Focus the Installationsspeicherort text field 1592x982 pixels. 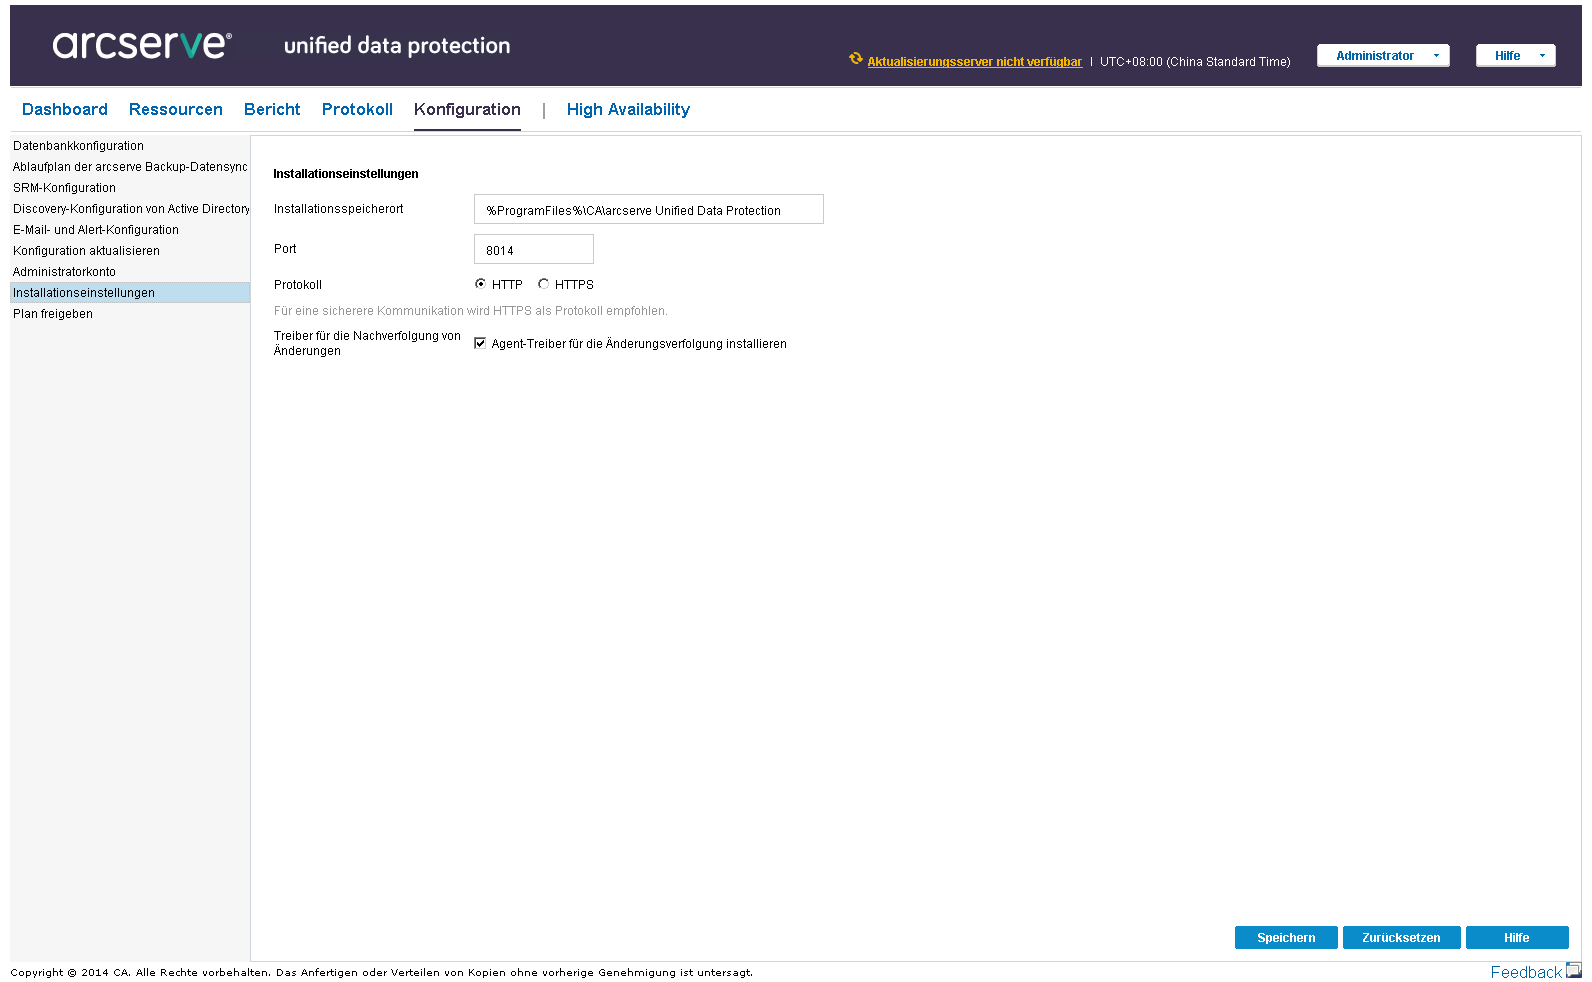tap(648, 210)
